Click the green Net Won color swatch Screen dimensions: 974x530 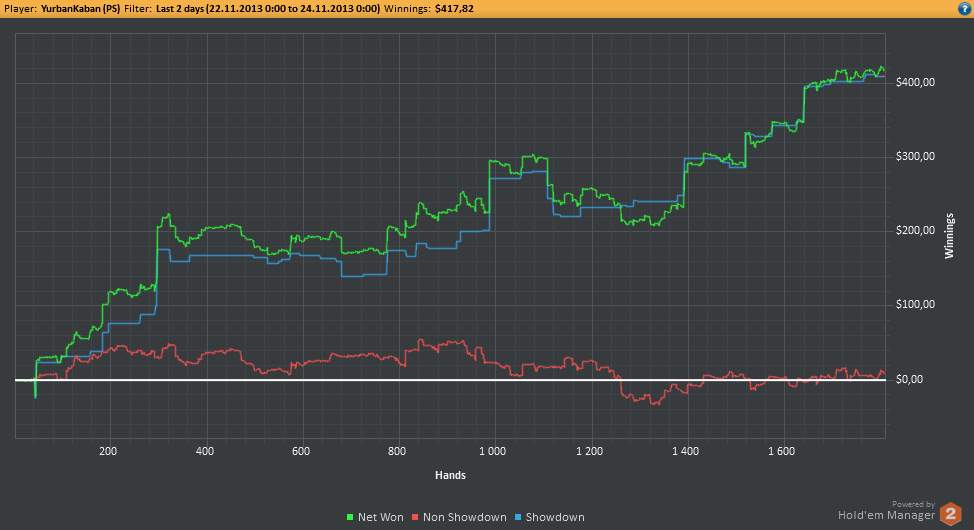pos(350,517)
